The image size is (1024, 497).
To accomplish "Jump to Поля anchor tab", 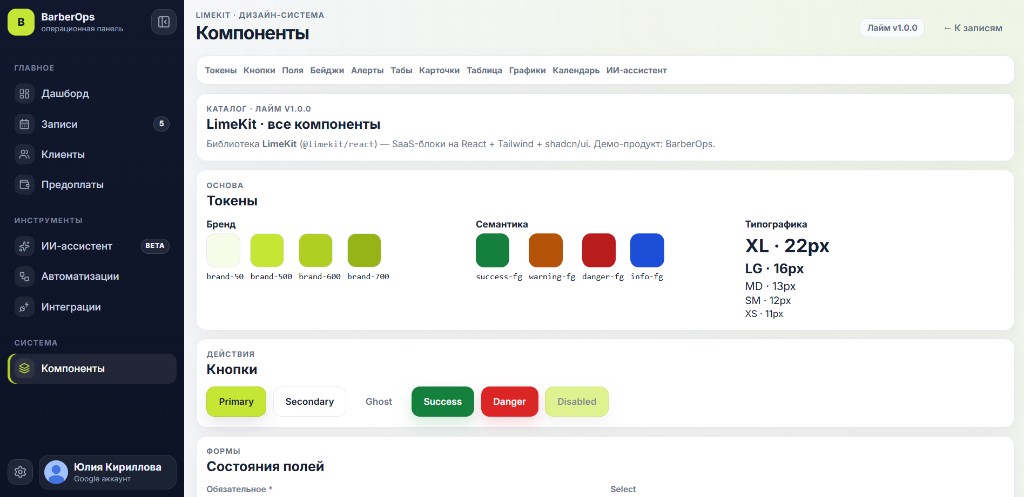I will pos(293,70).
